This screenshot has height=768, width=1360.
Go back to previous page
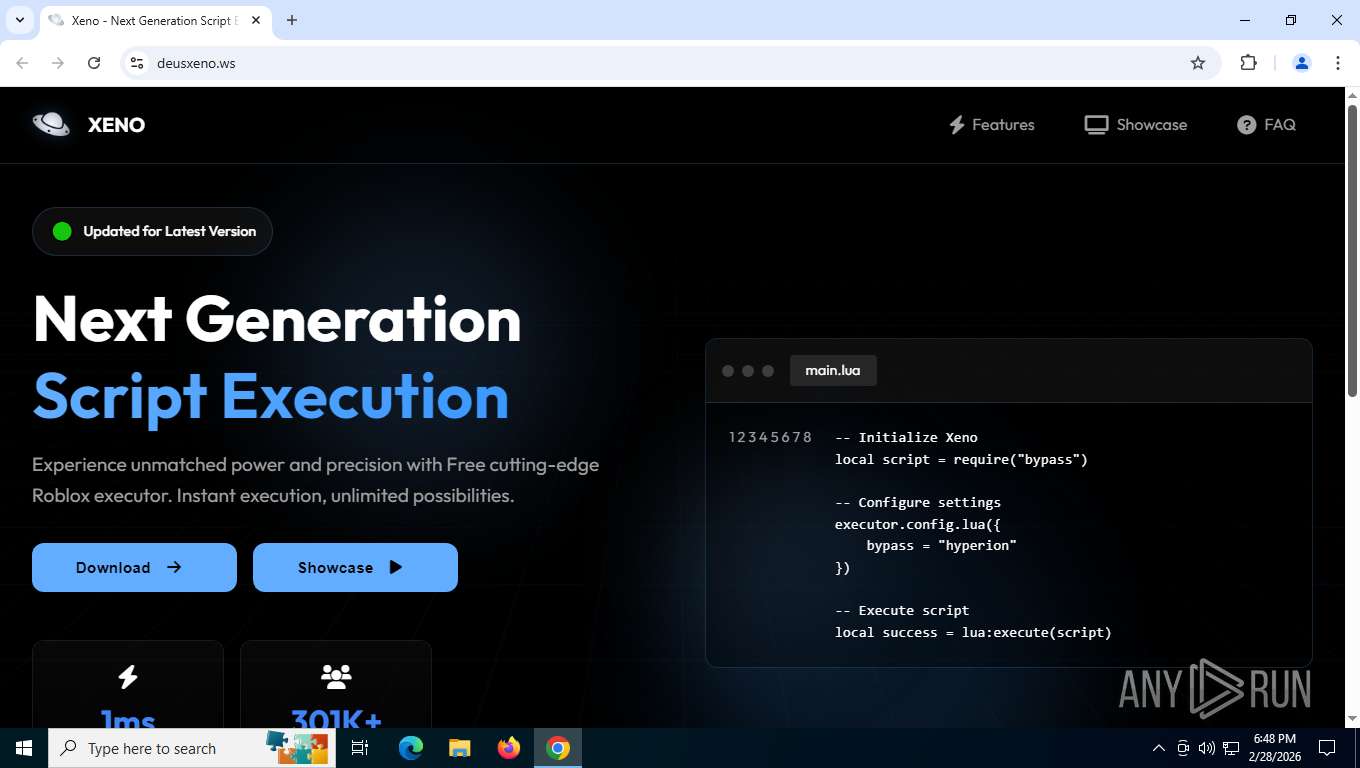point(22,63)
